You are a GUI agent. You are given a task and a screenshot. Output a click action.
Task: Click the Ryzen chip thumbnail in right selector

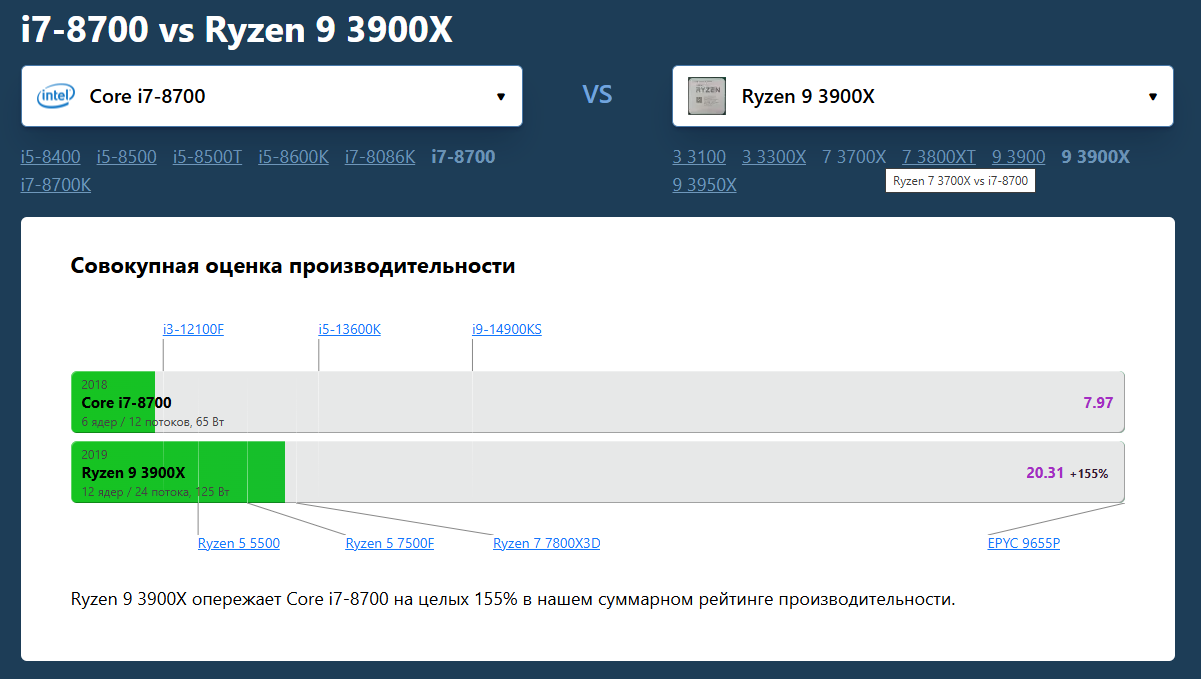(x=707, y=96)
